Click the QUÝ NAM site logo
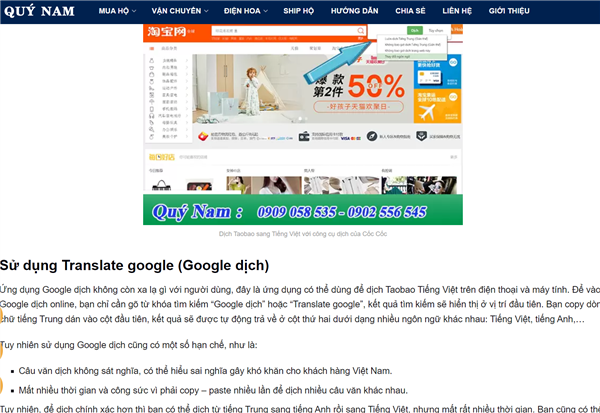The image size is (600, 413). (x=39, y=11)
